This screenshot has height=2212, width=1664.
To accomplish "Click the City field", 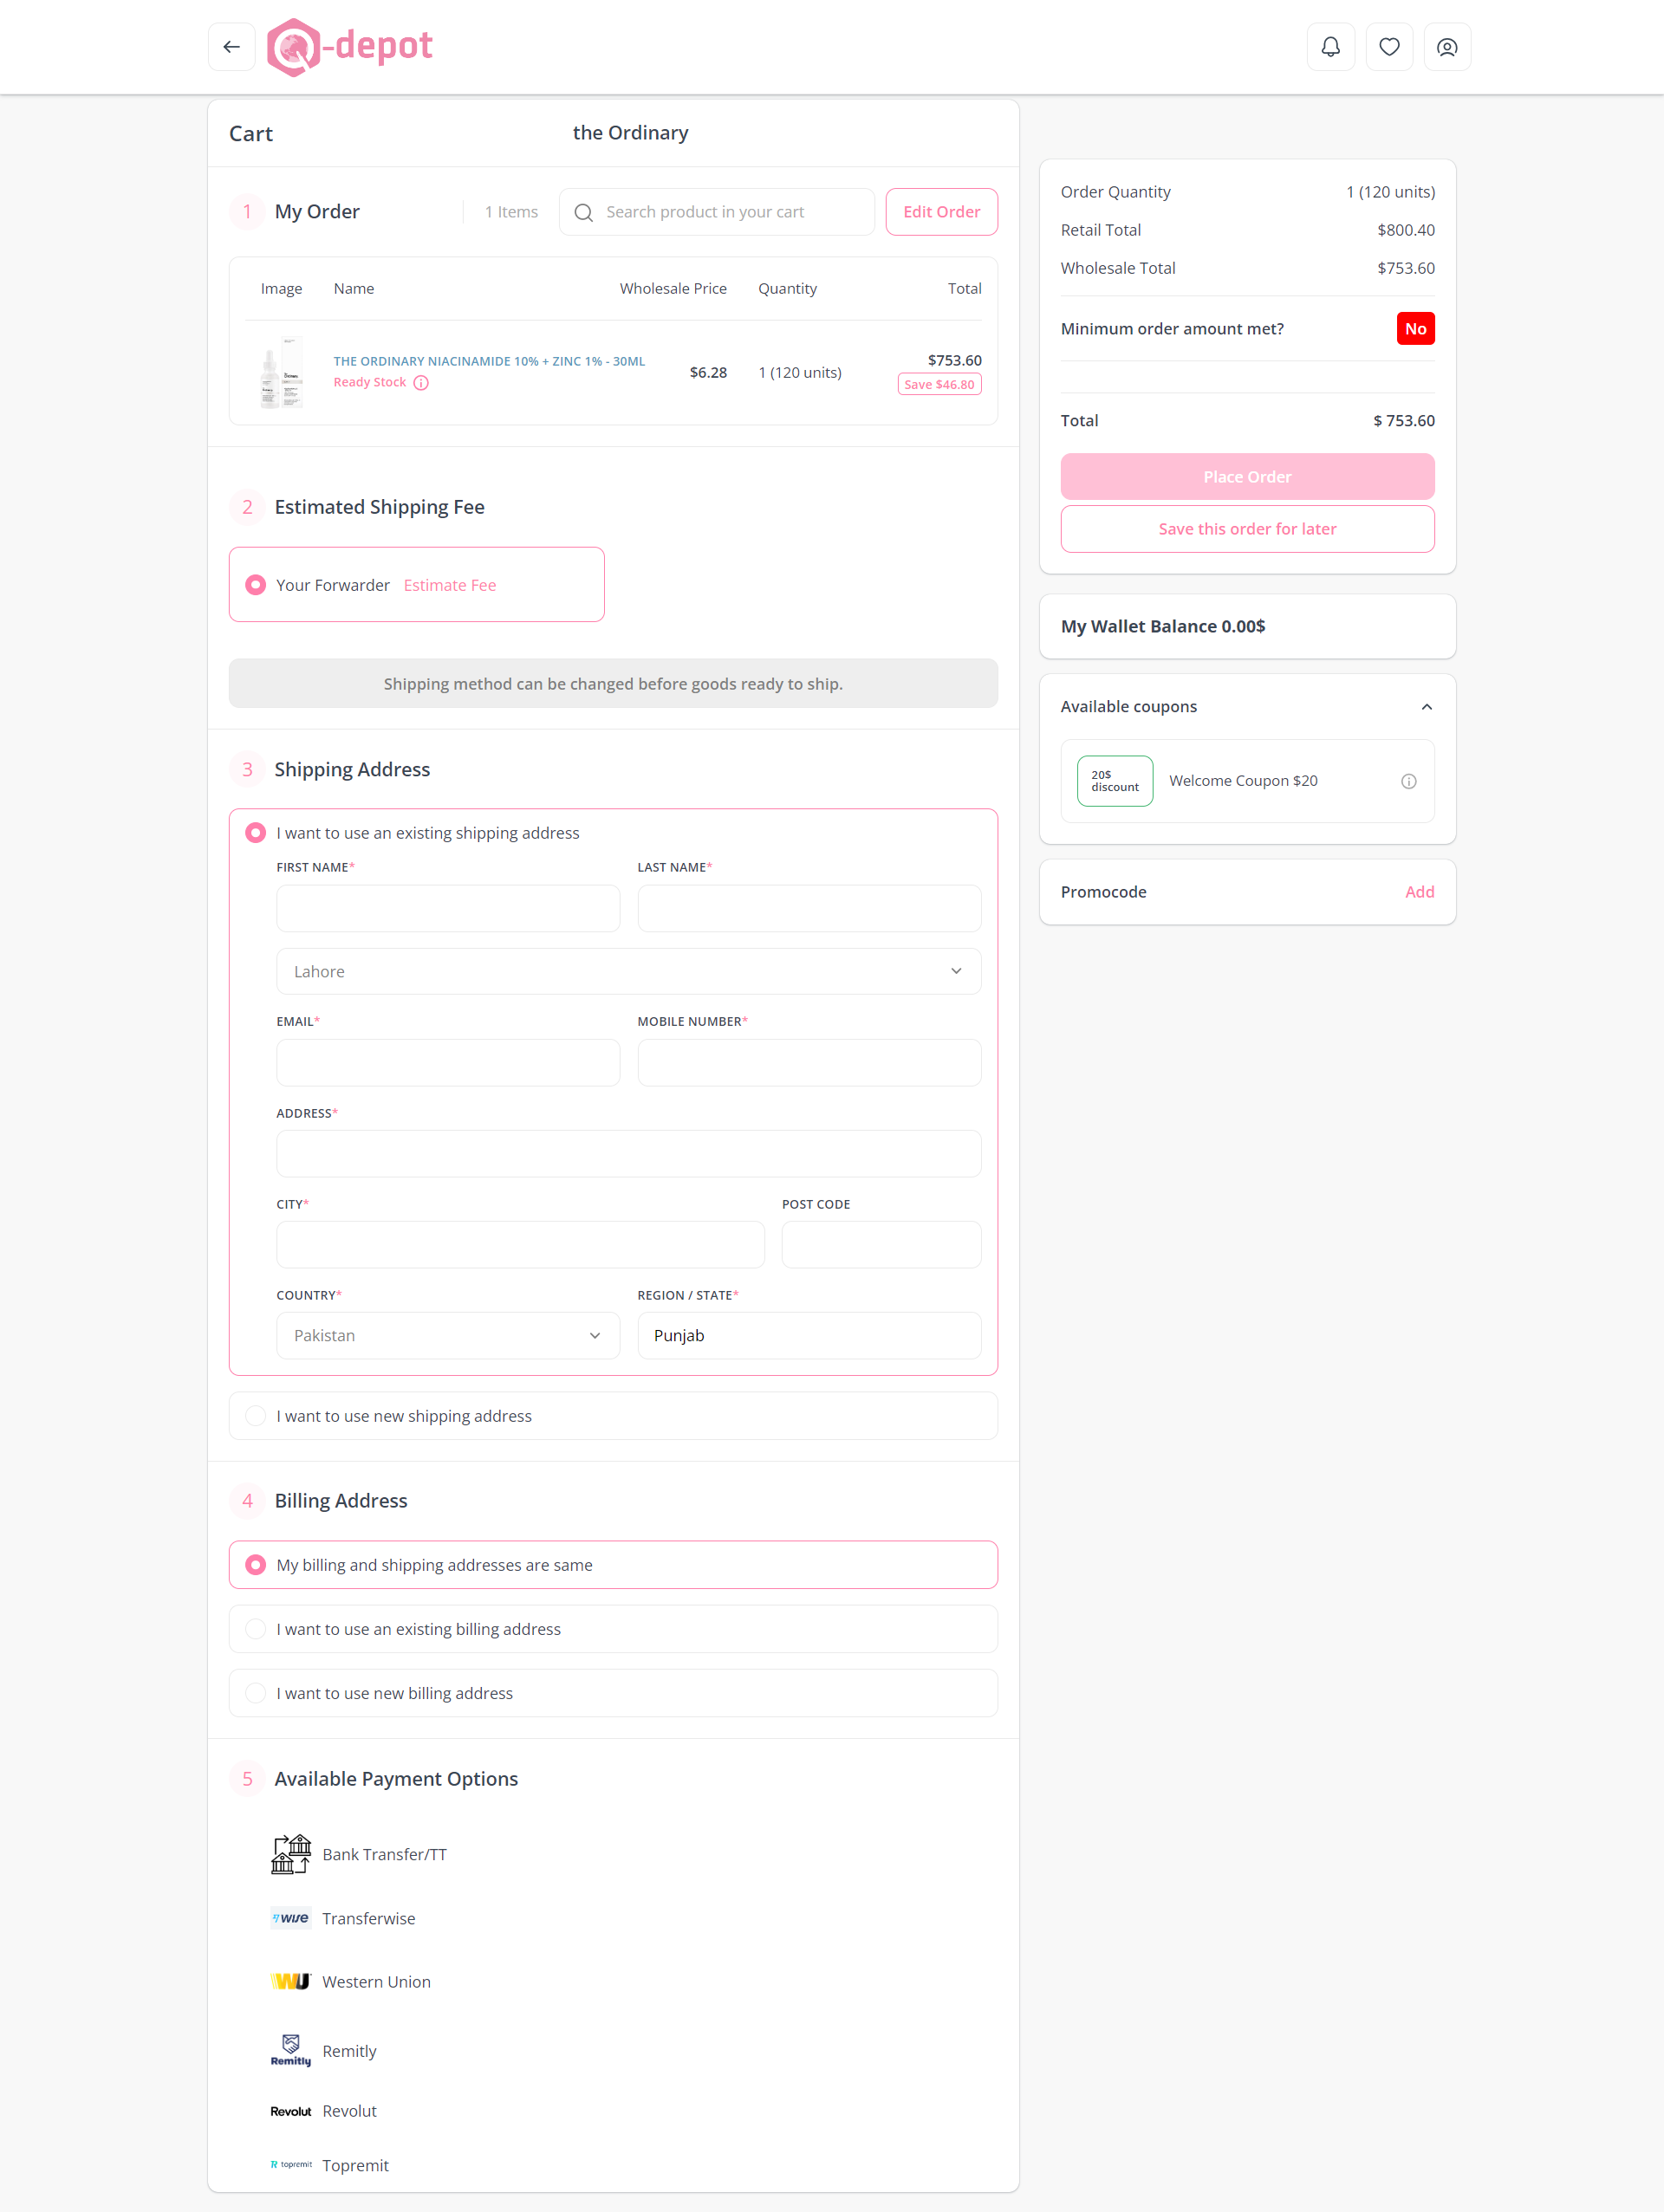I will pyautogui.click(x=520, y=1244).
